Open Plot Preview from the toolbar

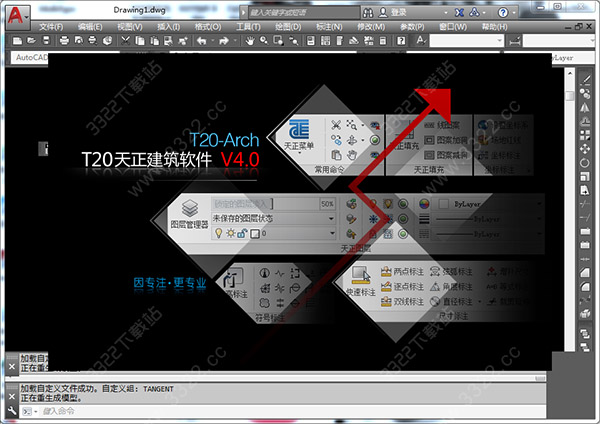point(78,41)
